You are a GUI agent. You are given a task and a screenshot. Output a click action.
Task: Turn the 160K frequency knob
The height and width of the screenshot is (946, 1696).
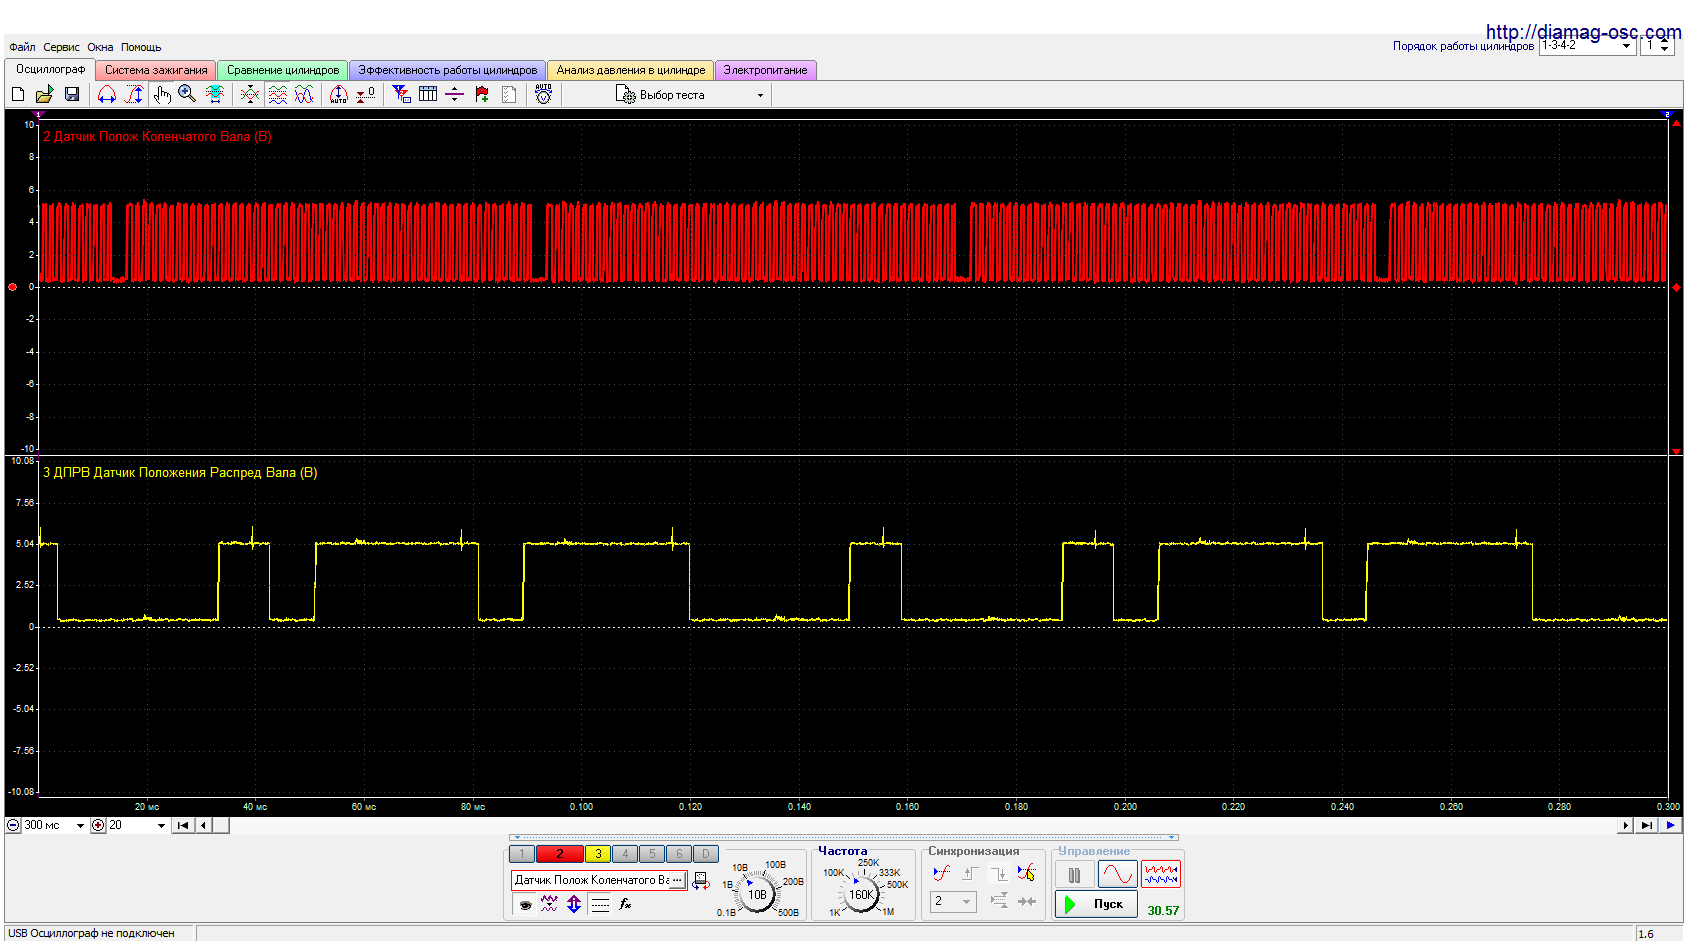point(861,895)
